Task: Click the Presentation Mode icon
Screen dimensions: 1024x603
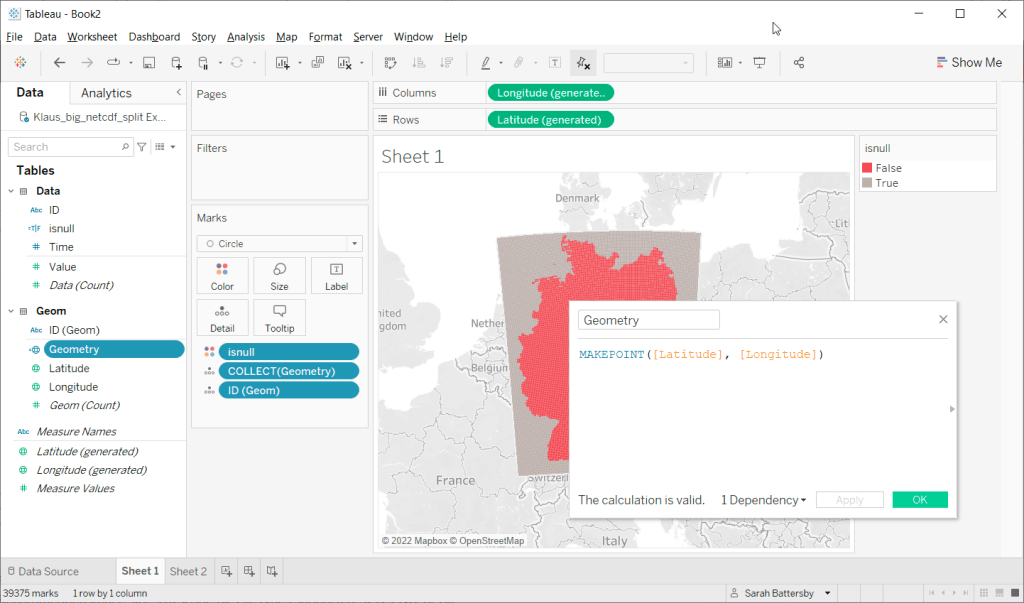Action: pos(760,63)
